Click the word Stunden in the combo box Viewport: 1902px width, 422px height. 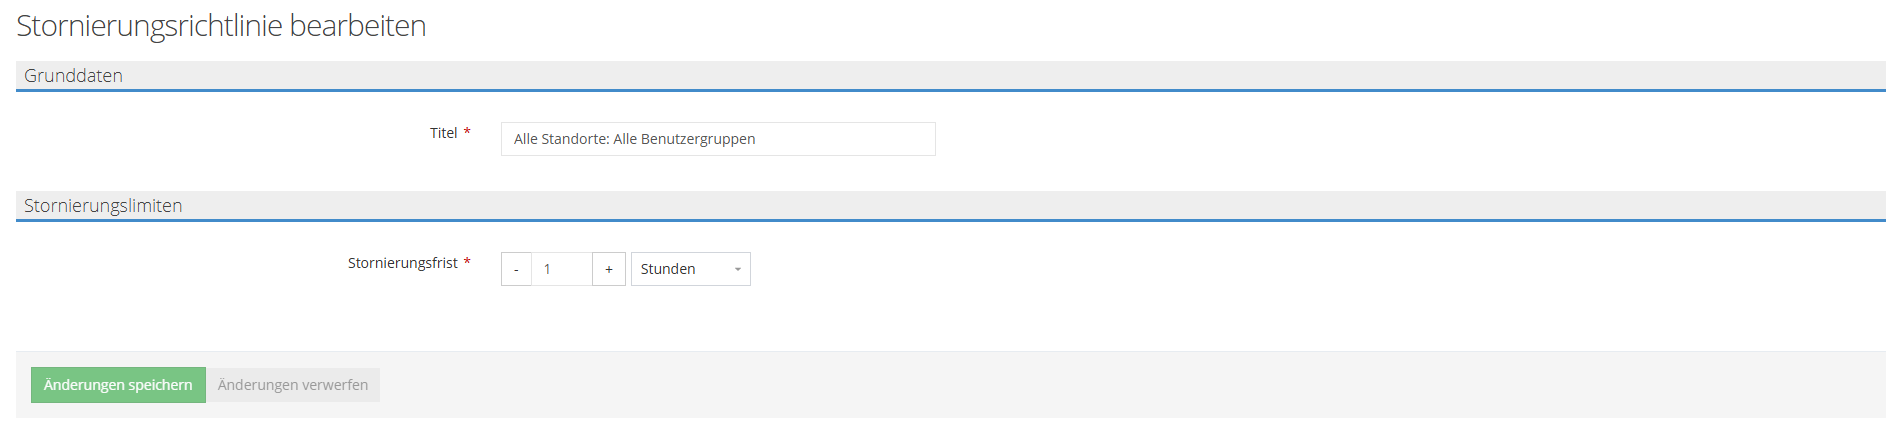tap(668, 269)
